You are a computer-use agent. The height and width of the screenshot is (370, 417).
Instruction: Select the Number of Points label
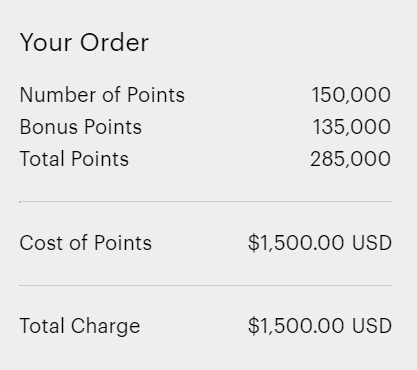coord(102,95)
